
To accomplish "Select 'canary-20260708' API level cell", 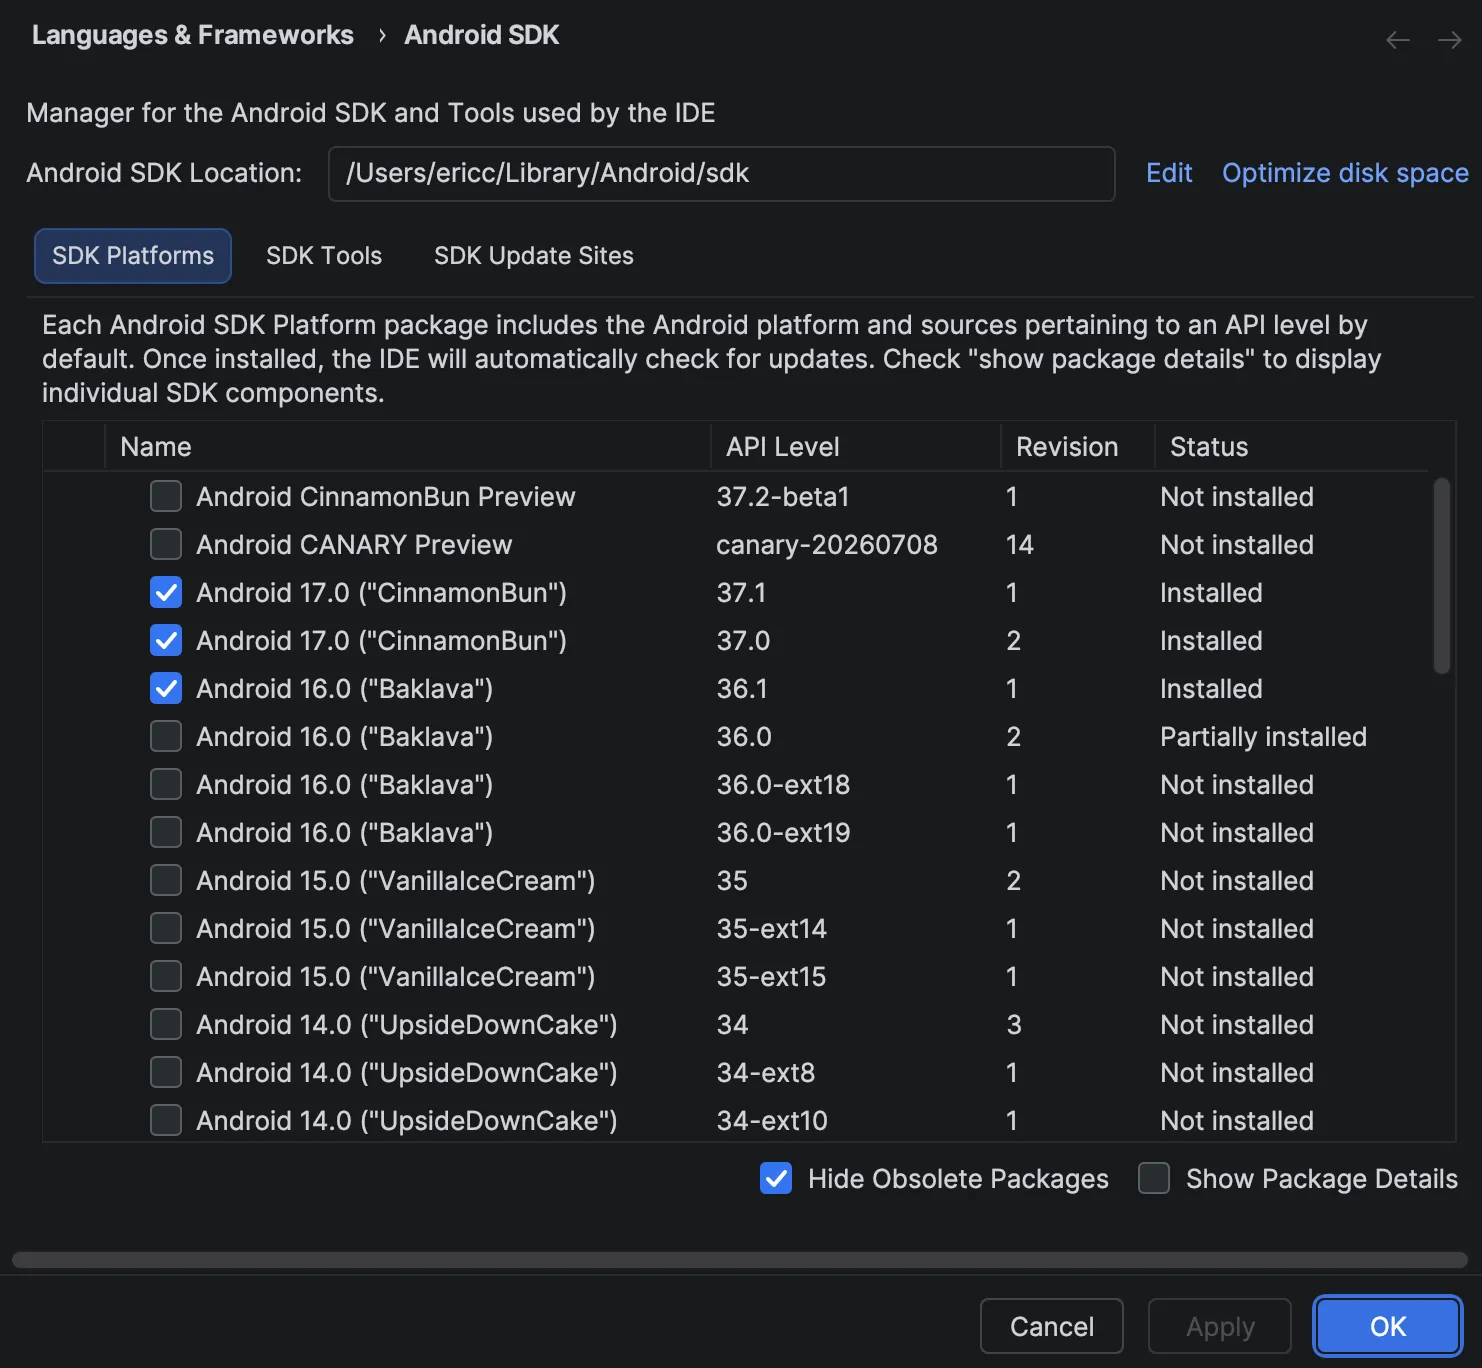I will pyautogui.click(x=827, y=545).
